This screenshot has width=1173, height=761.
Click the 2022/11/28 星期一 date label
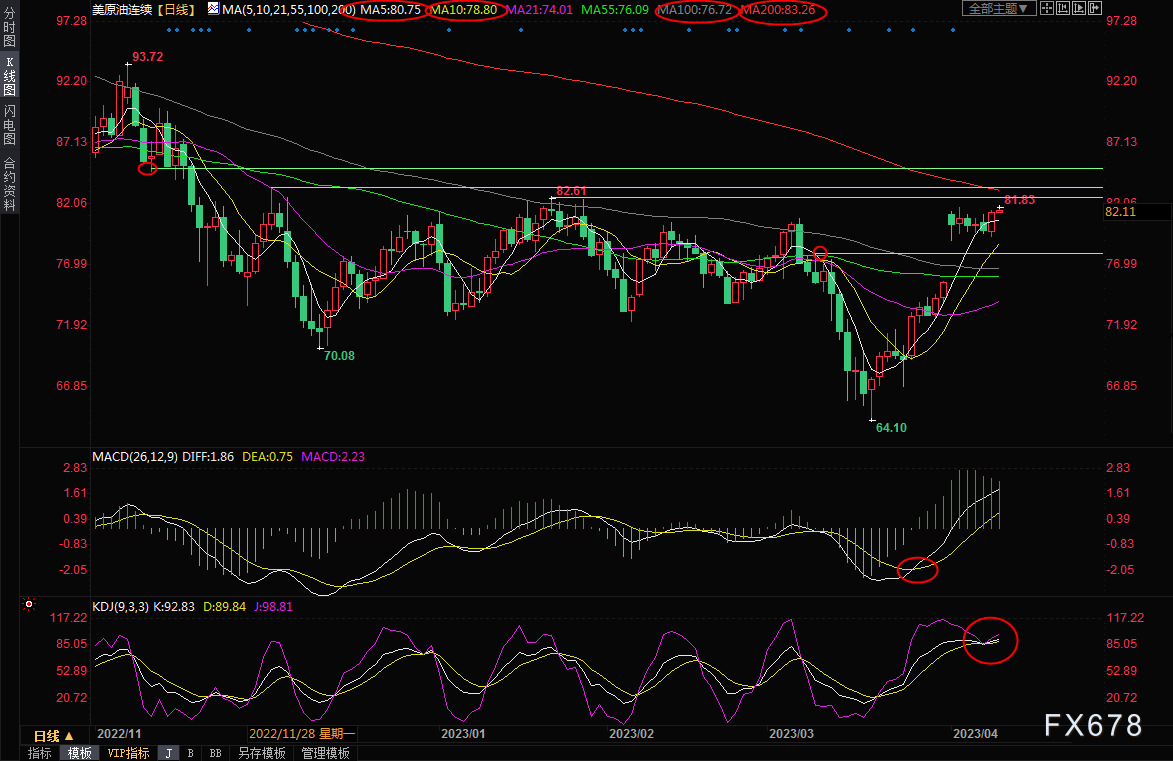[x=302, y=734]
